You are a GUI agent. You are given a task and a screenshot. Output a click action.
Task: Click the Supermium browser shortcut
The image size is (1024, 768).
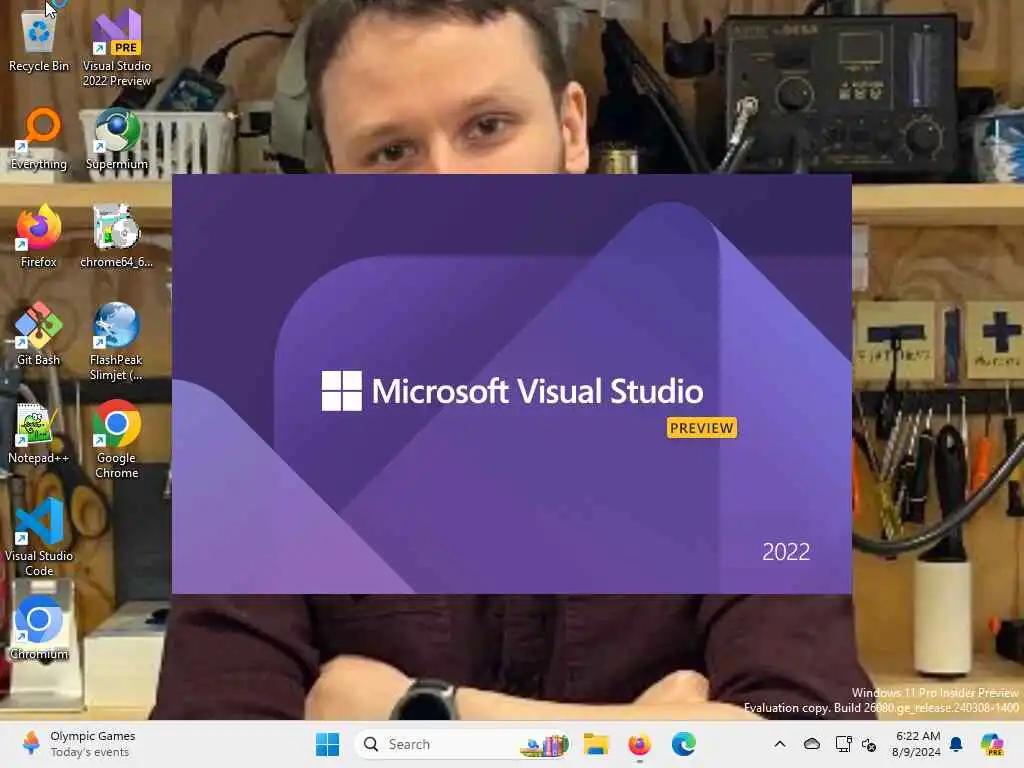point(117,138)
